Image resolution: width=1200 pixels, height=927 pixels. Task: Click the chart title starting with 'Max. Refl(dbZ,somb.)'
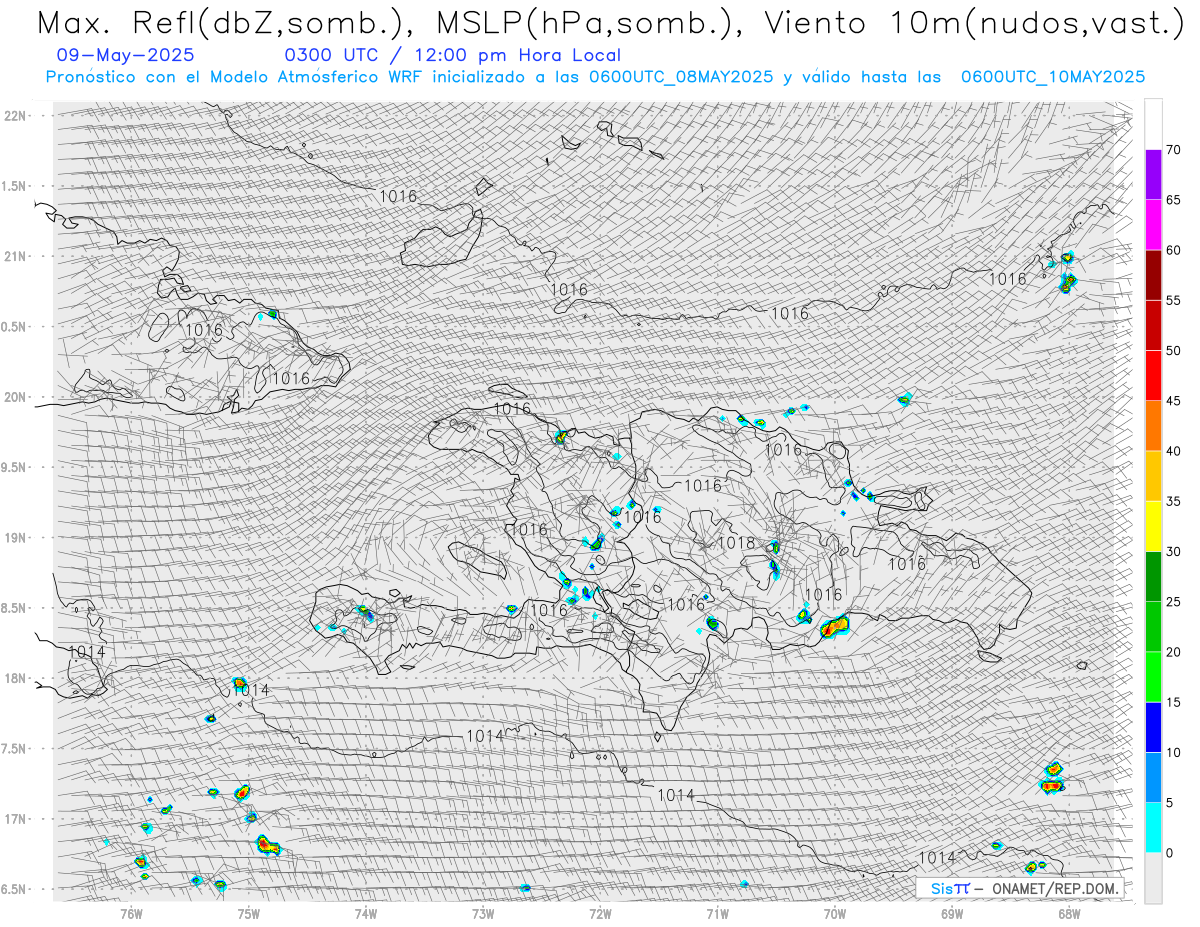click(x=610, y=24)
